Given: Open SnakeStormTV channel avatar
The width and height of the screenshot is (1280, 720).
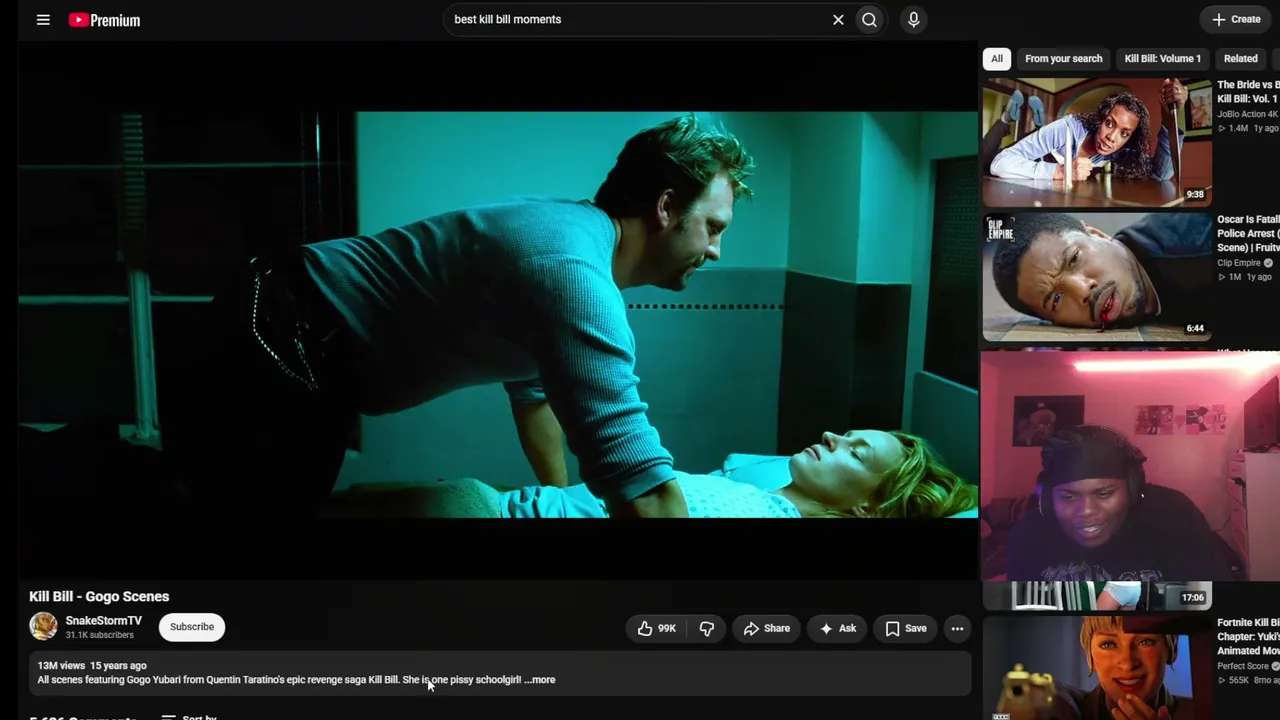Looking at the screenshot, I should (x=43, y=626).
